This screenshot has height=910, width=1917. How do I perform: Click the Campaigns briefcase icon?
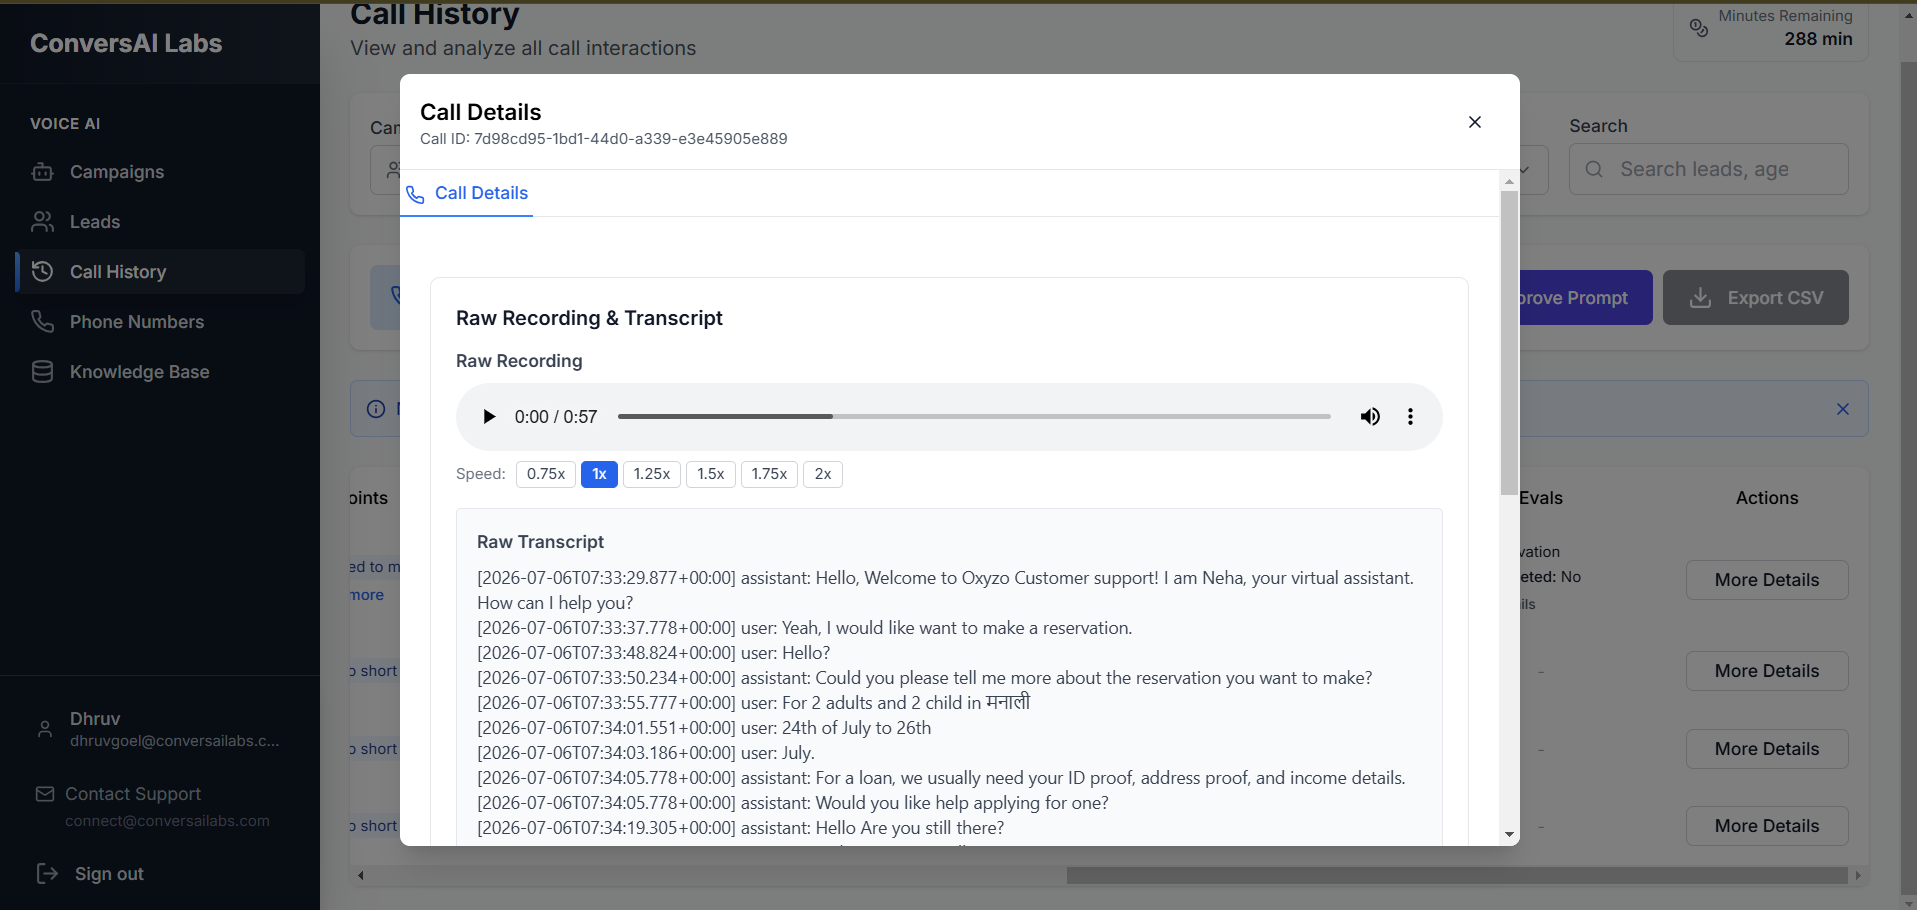tap(42, 172)
